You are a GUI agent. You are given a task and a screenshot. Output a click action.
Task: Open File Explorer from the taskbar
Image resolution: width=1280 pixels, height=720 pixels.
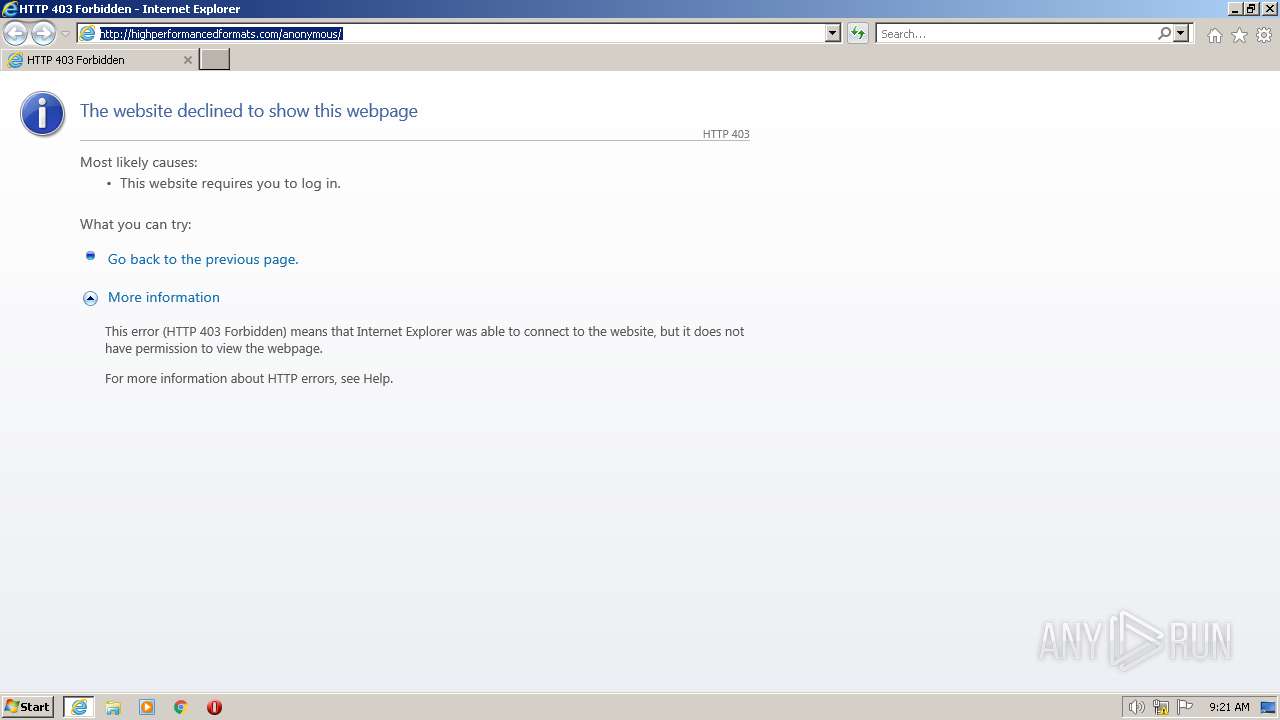click(x=113, y=707)
